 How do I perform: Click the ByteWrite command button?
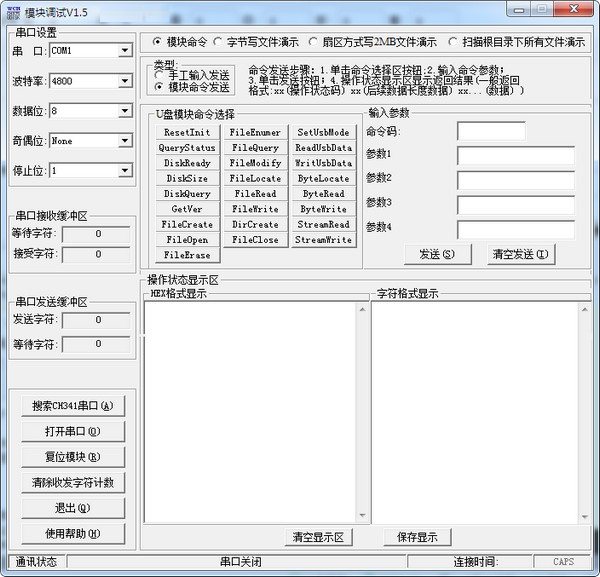click(x=324, y=209)
